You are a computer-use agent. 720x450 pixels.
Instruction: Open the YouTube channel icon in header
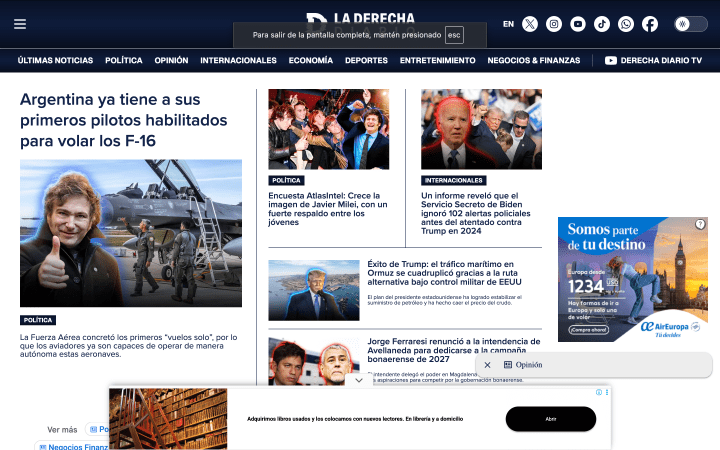pyautogui.click(x=578, y=24)
